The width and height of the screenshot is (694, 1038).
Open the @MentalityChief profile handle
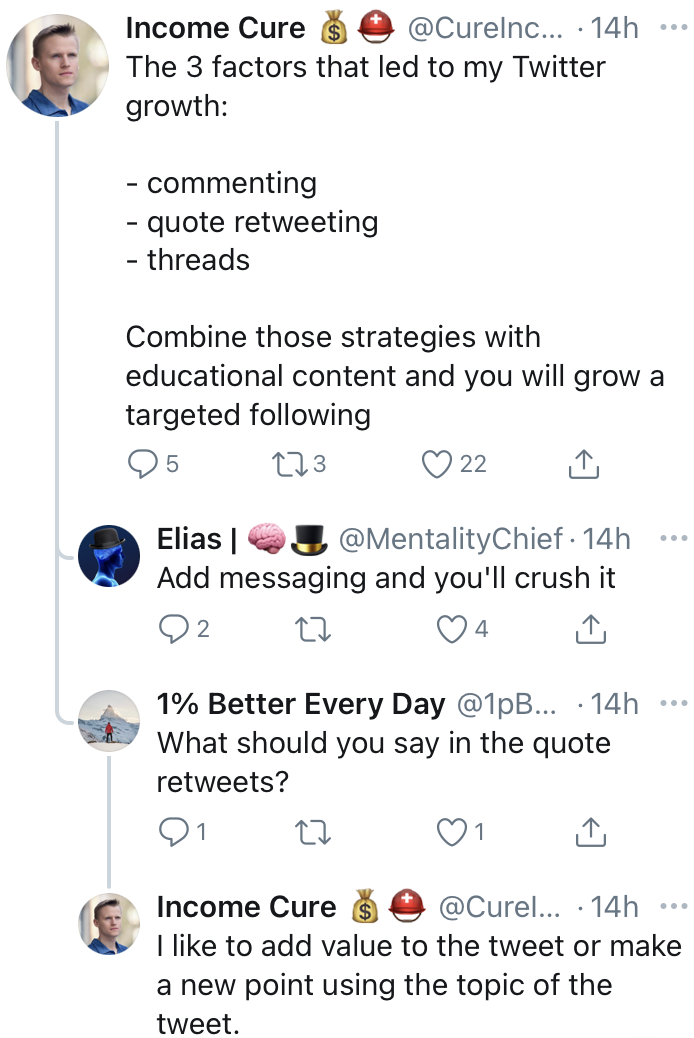pos(452,540)
